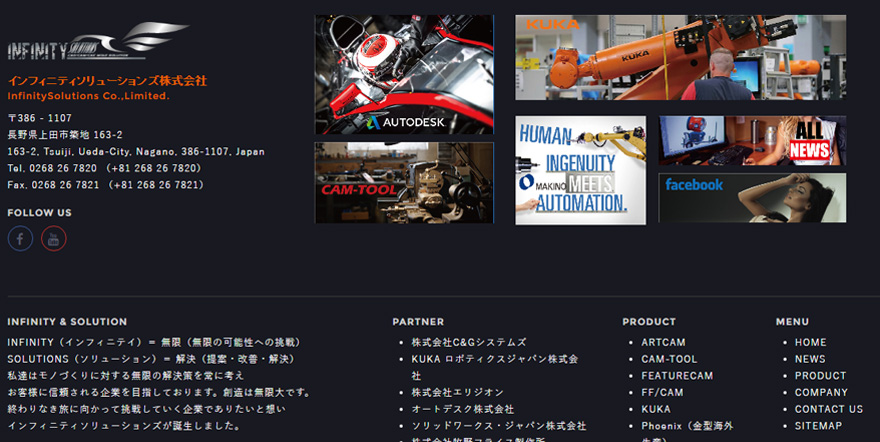Go to COMPANY in the footer menu
Screen dimensions: 880x442
click(821, 393)
